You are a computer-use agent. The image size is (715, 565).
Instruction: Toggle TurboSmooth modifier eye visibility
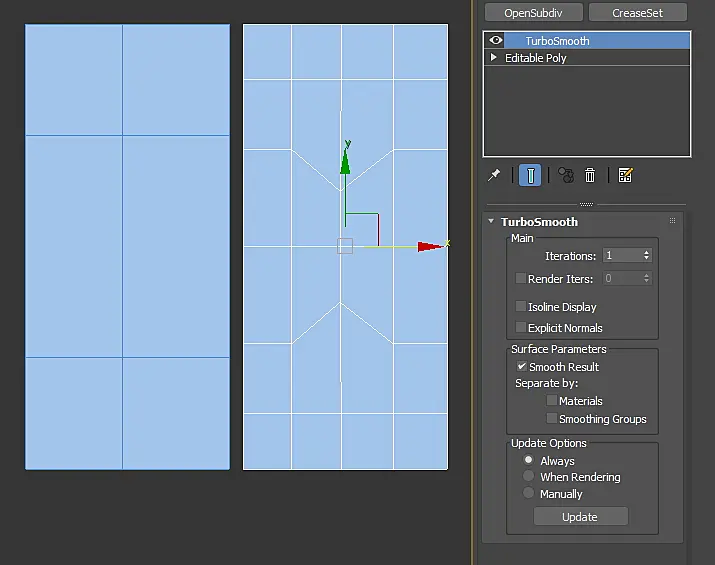(496, 41)
